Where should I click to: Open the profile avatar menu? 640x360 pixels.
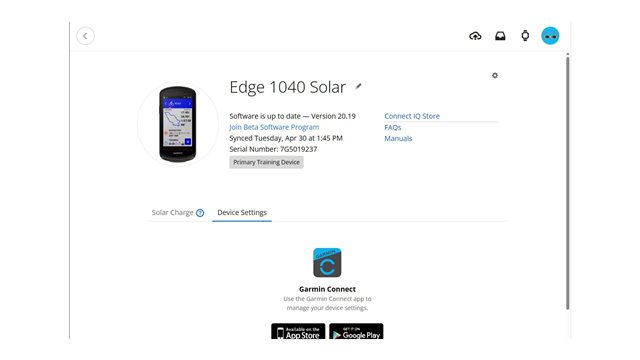click(550, 36)
